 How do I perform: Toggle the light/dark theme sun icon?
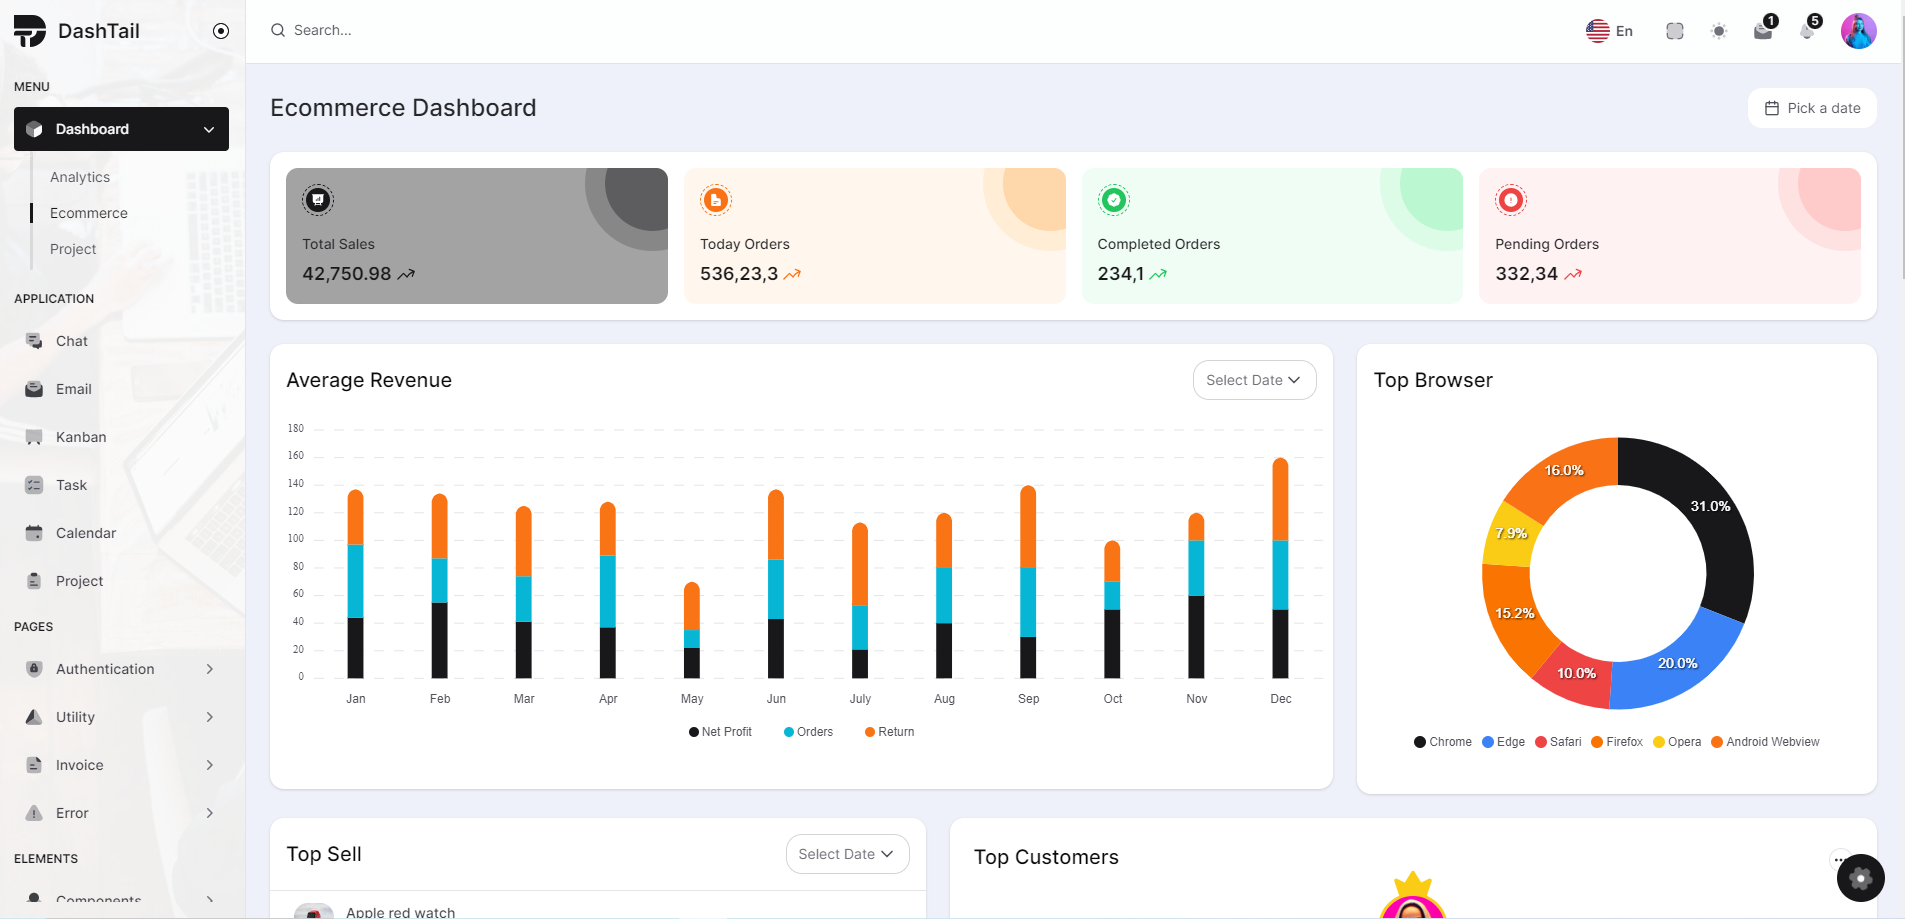click(1719, 31)
